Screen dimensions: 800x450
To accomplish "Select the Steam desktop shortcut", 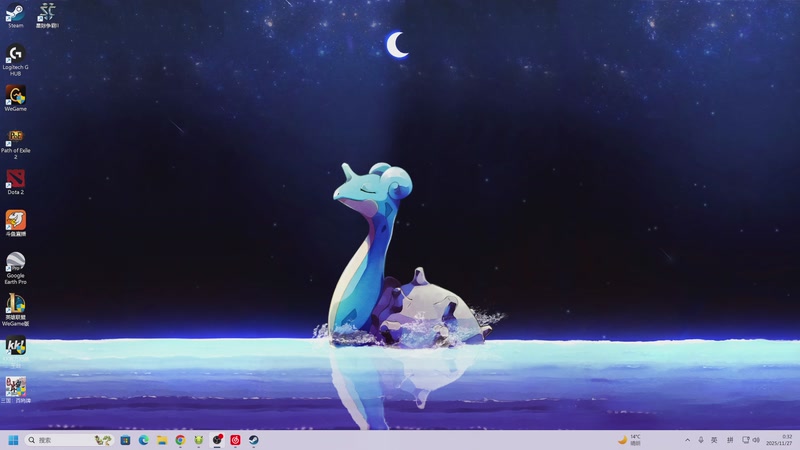I will click(x=15, y=15).
